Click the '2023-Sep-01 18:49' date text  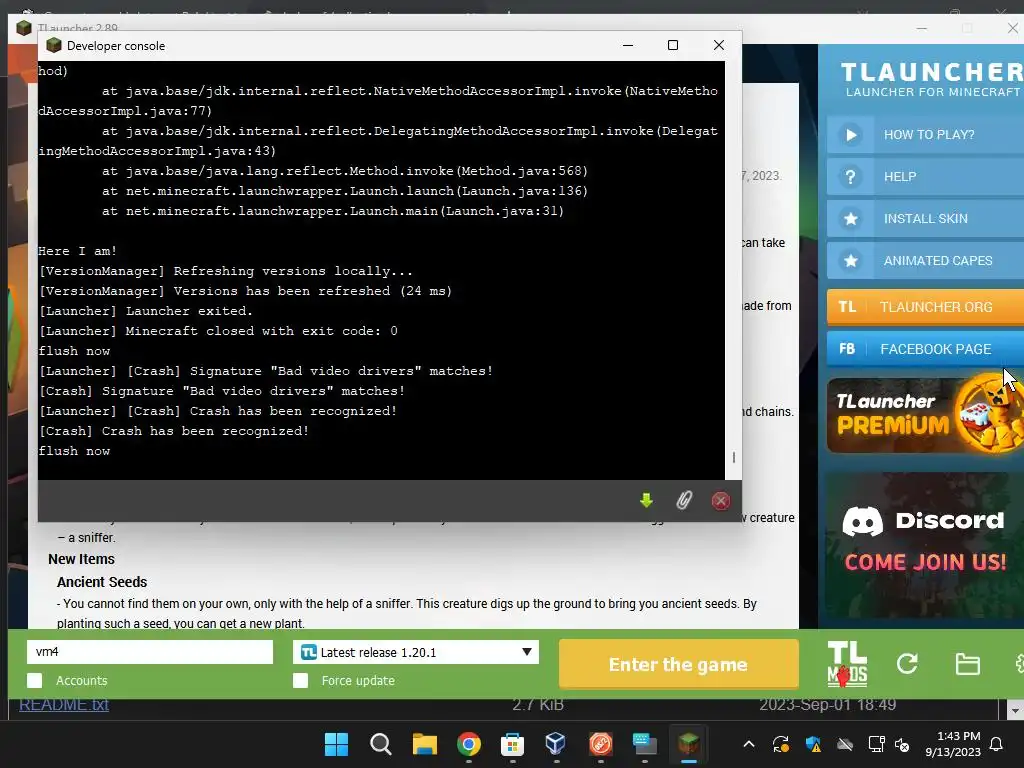[827, 705]
